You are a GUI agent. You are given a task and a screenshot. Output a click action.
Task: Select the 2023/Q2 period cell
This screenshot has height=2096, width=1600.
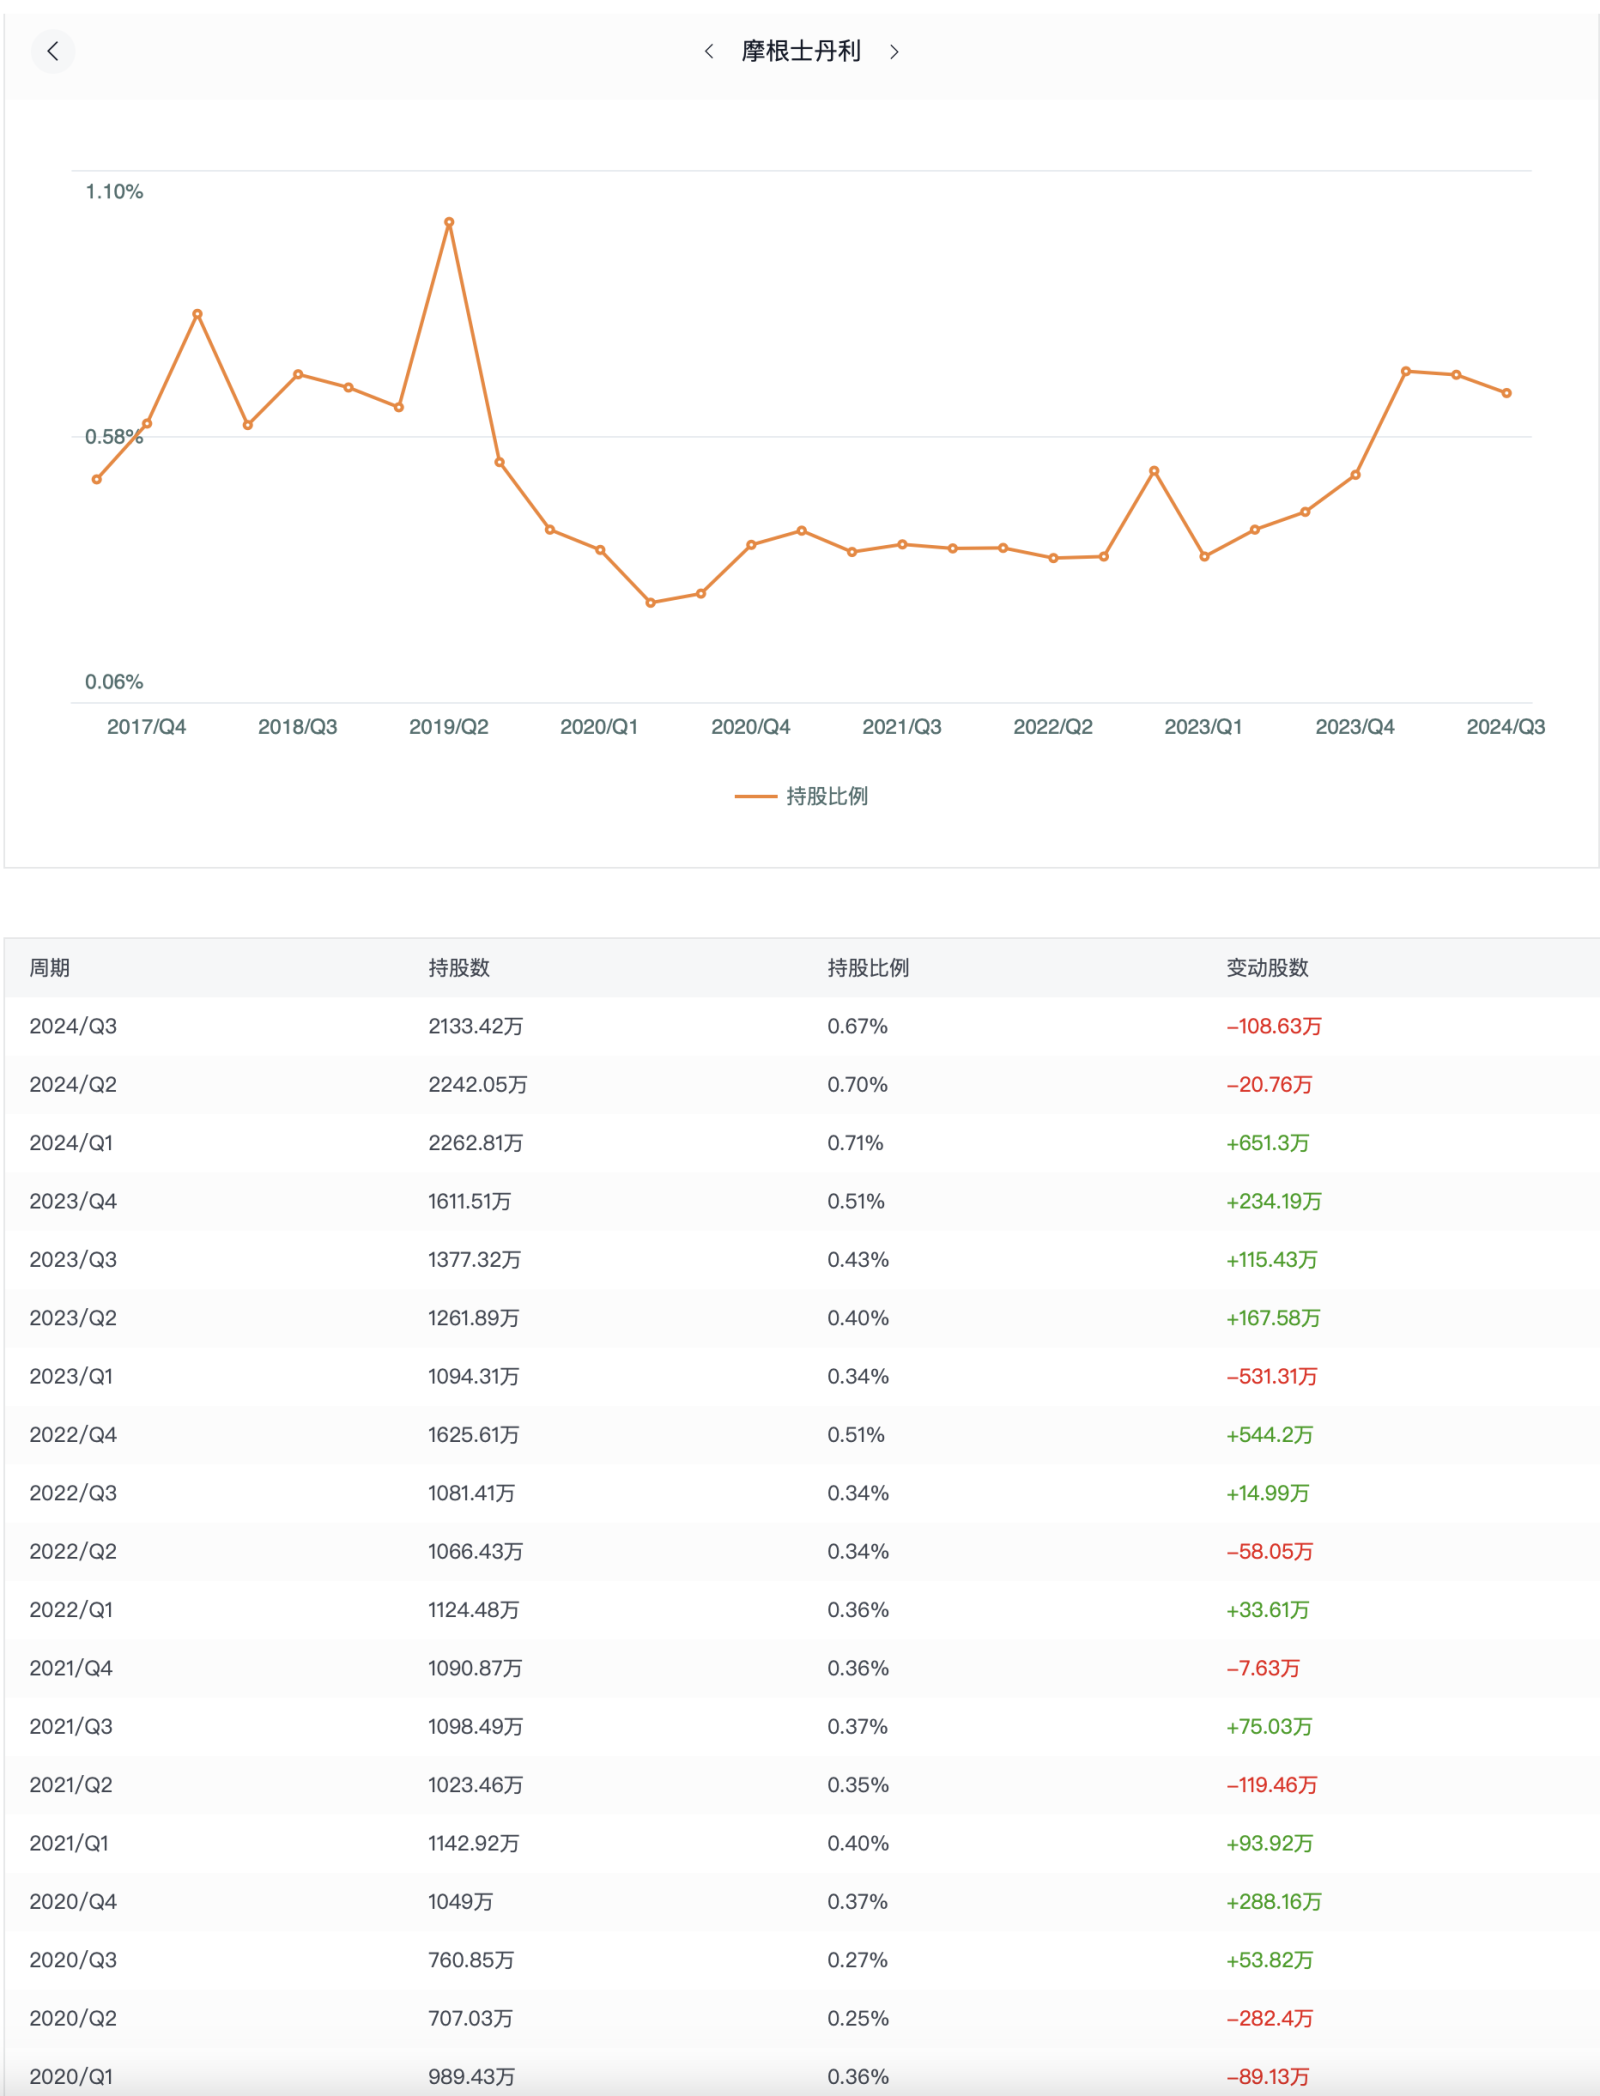click(73, 1318)
